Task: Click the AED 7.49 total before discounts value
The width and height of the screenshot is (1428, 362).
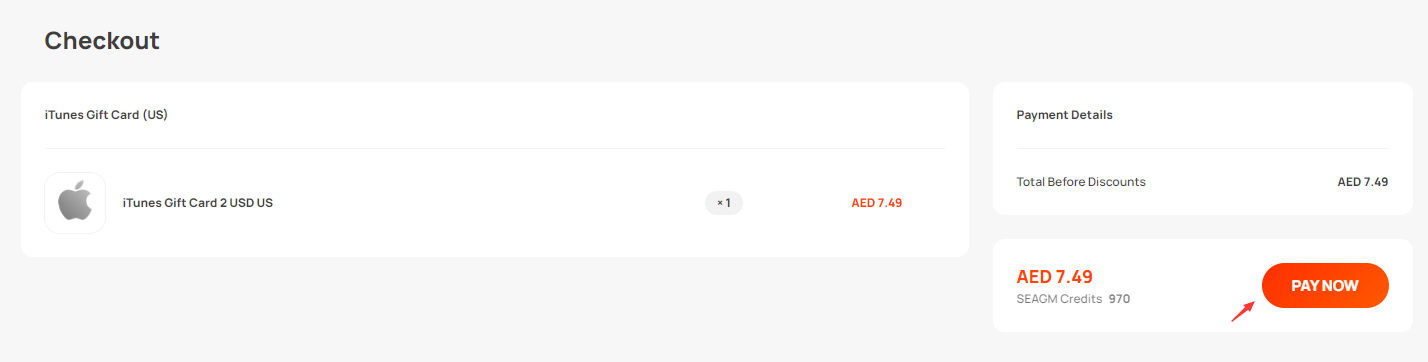Action: click(x=1363, y=182)
